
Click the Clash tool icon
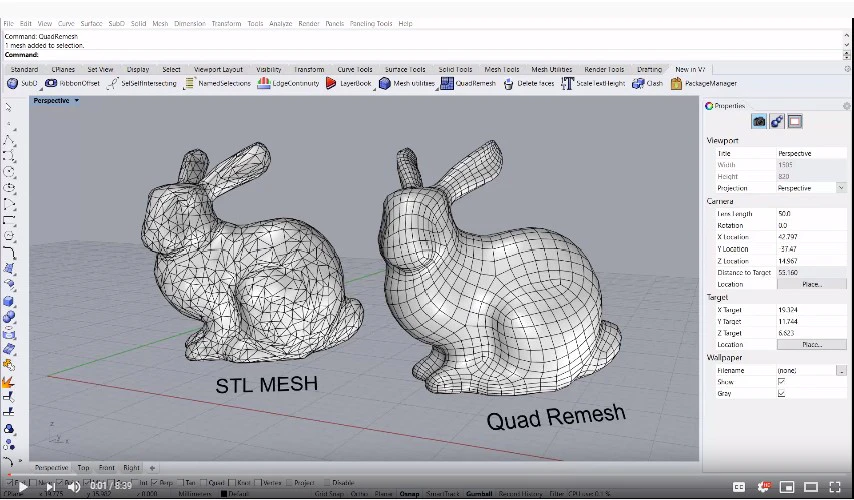coord(638,83)
